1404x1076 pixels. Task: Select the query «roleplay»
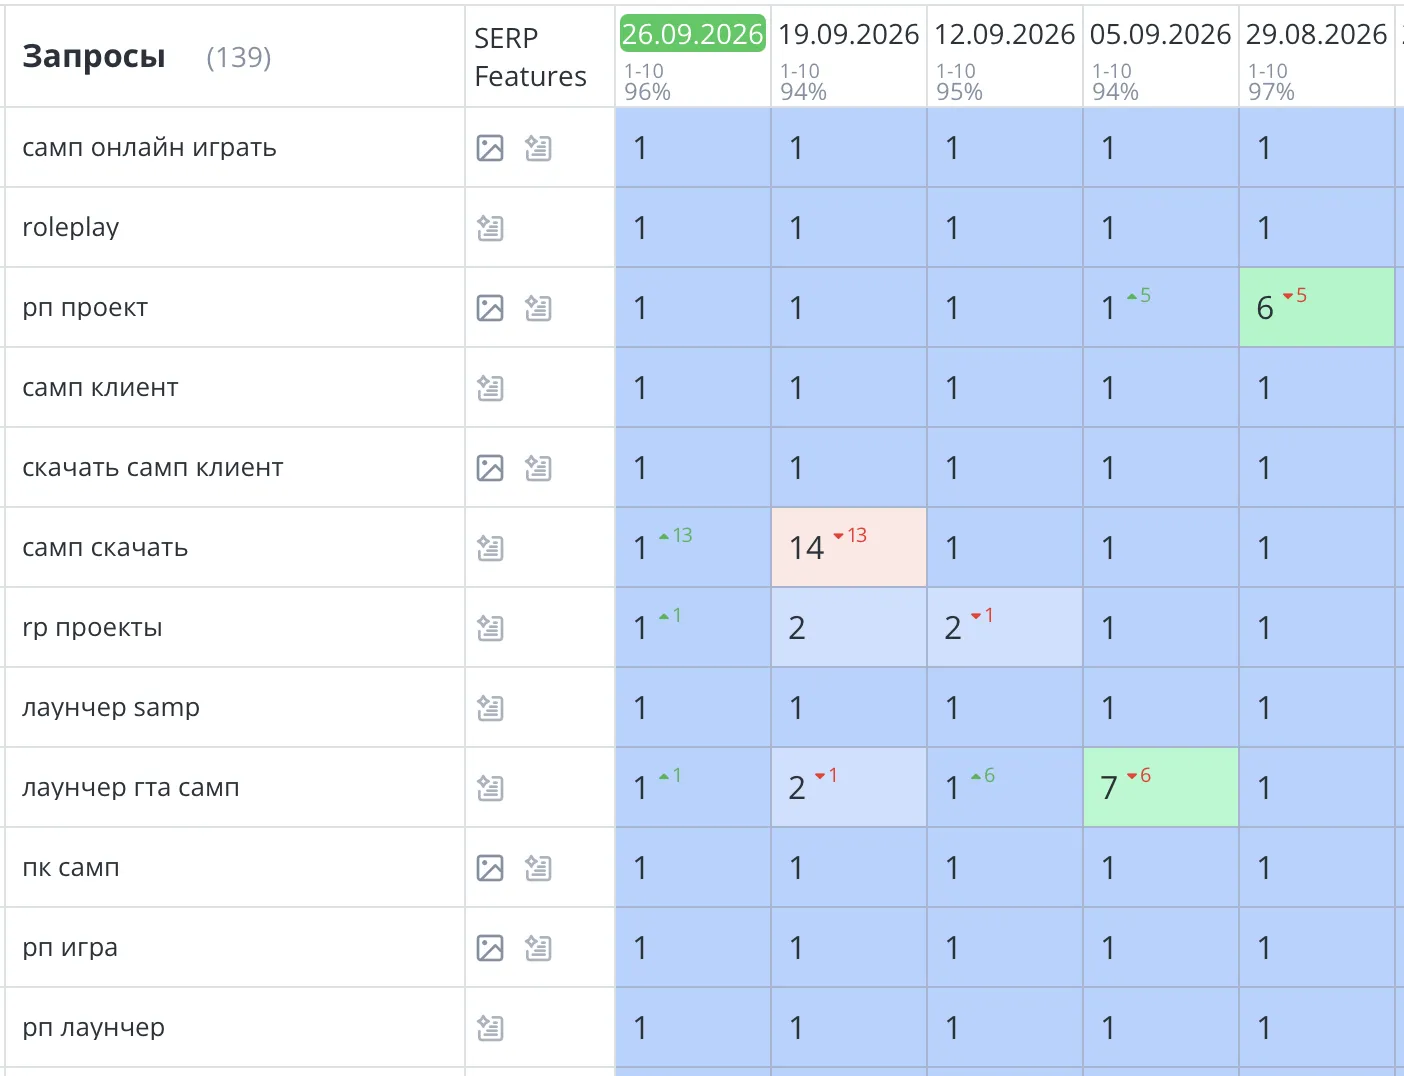point(70,228)
